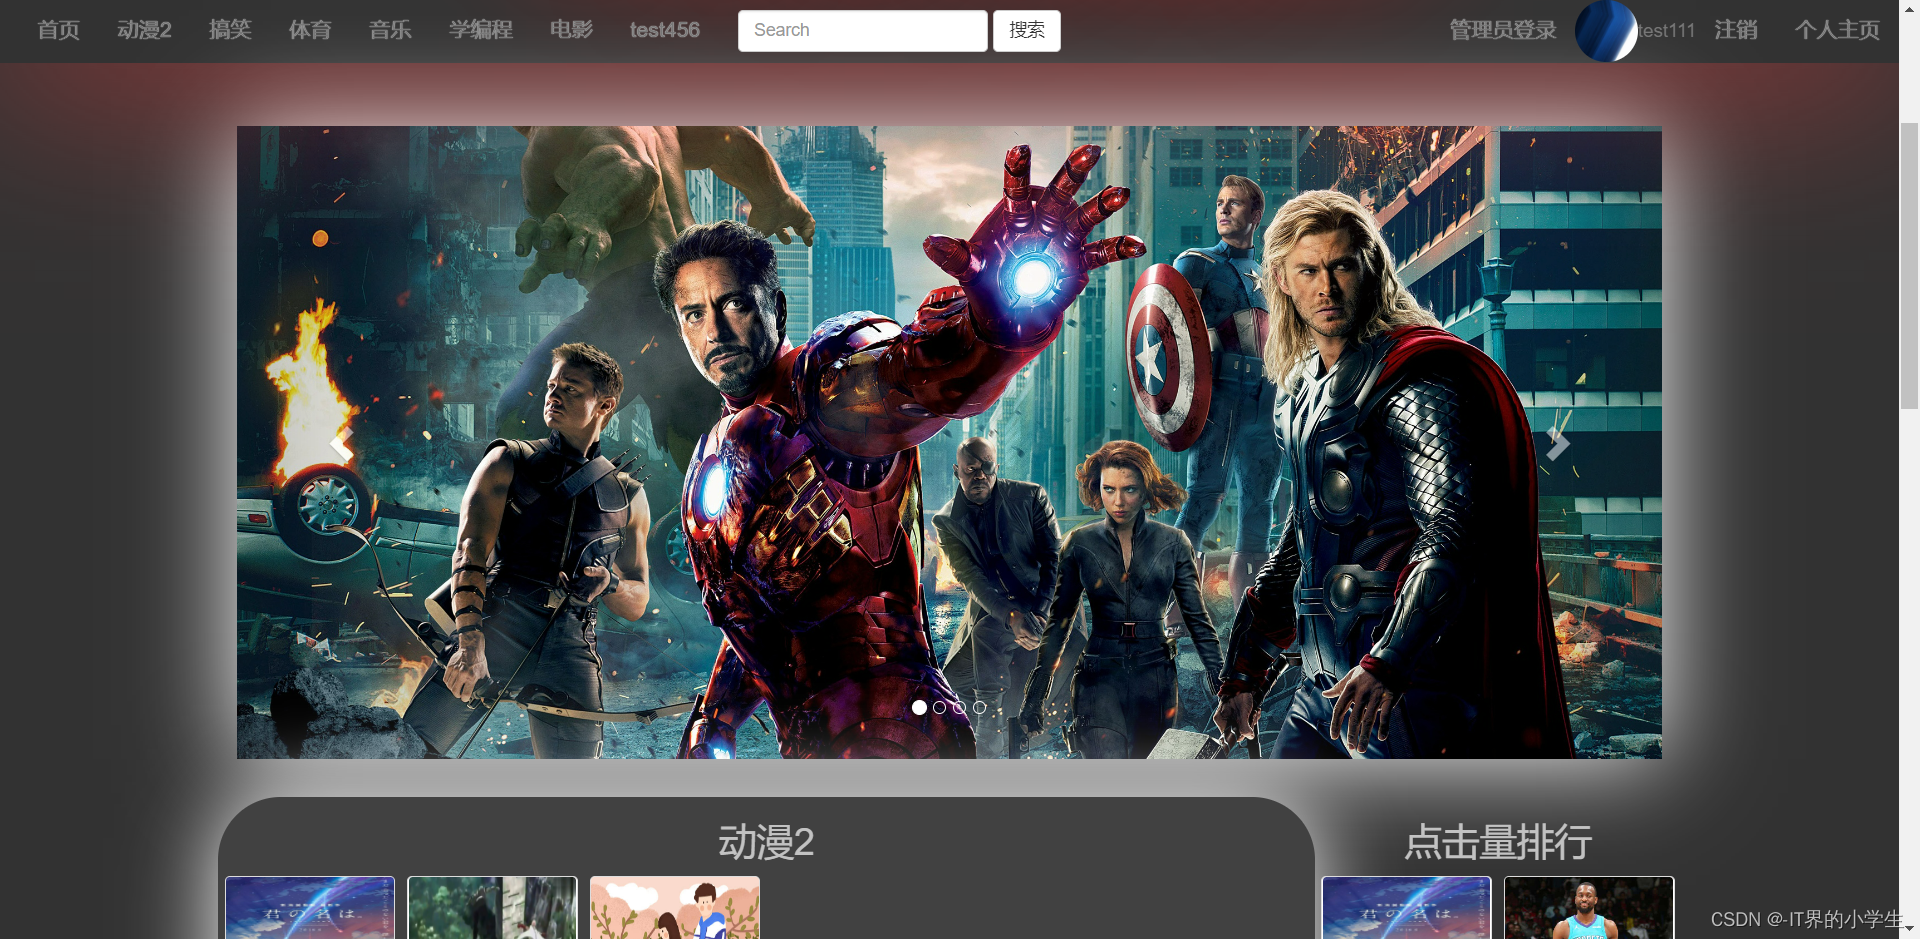Open the test456 category
The height and width of the screenshot is (939, 1920).
665,30
